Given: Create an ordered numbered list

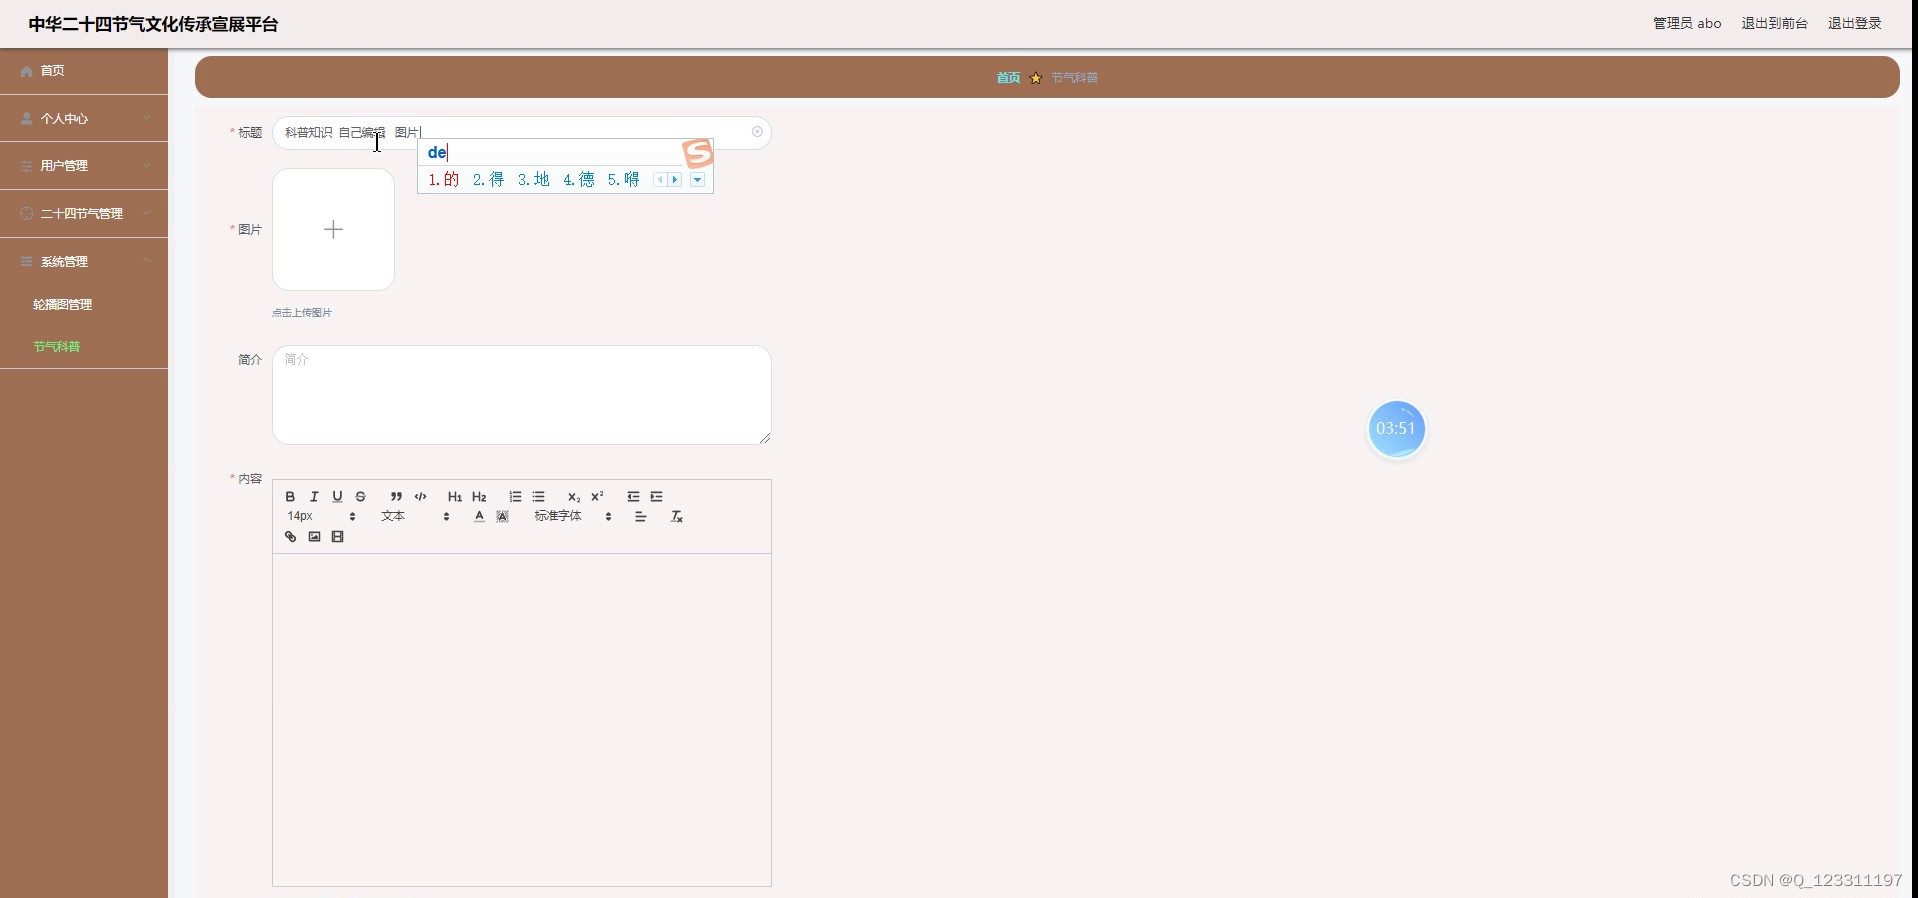Looking at the screenshot, I should point(515,497).
